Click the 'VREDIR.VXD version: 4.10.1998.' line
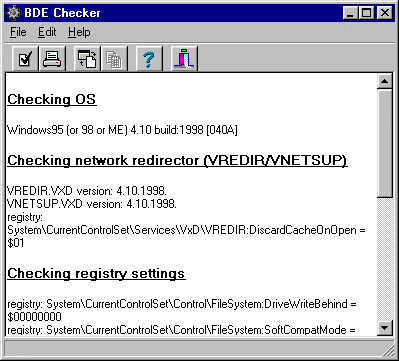Viewport: 399px width, 361px height. coord(87,191)
